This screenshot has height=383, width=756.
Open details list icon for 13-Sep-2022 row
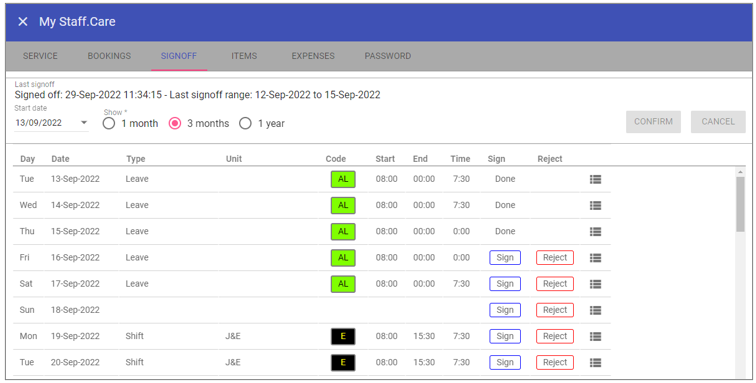click(x=595, y=179)
